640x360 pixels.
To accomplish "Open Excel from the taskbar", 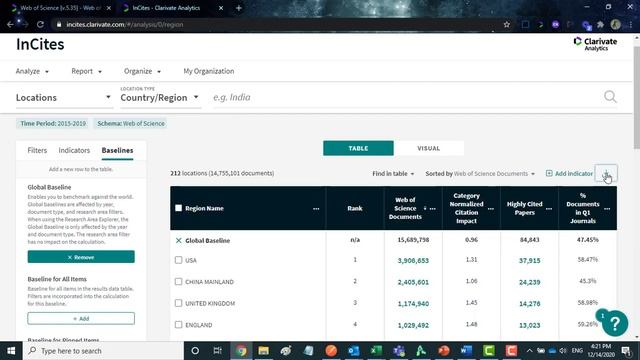I will click(376, 351).
